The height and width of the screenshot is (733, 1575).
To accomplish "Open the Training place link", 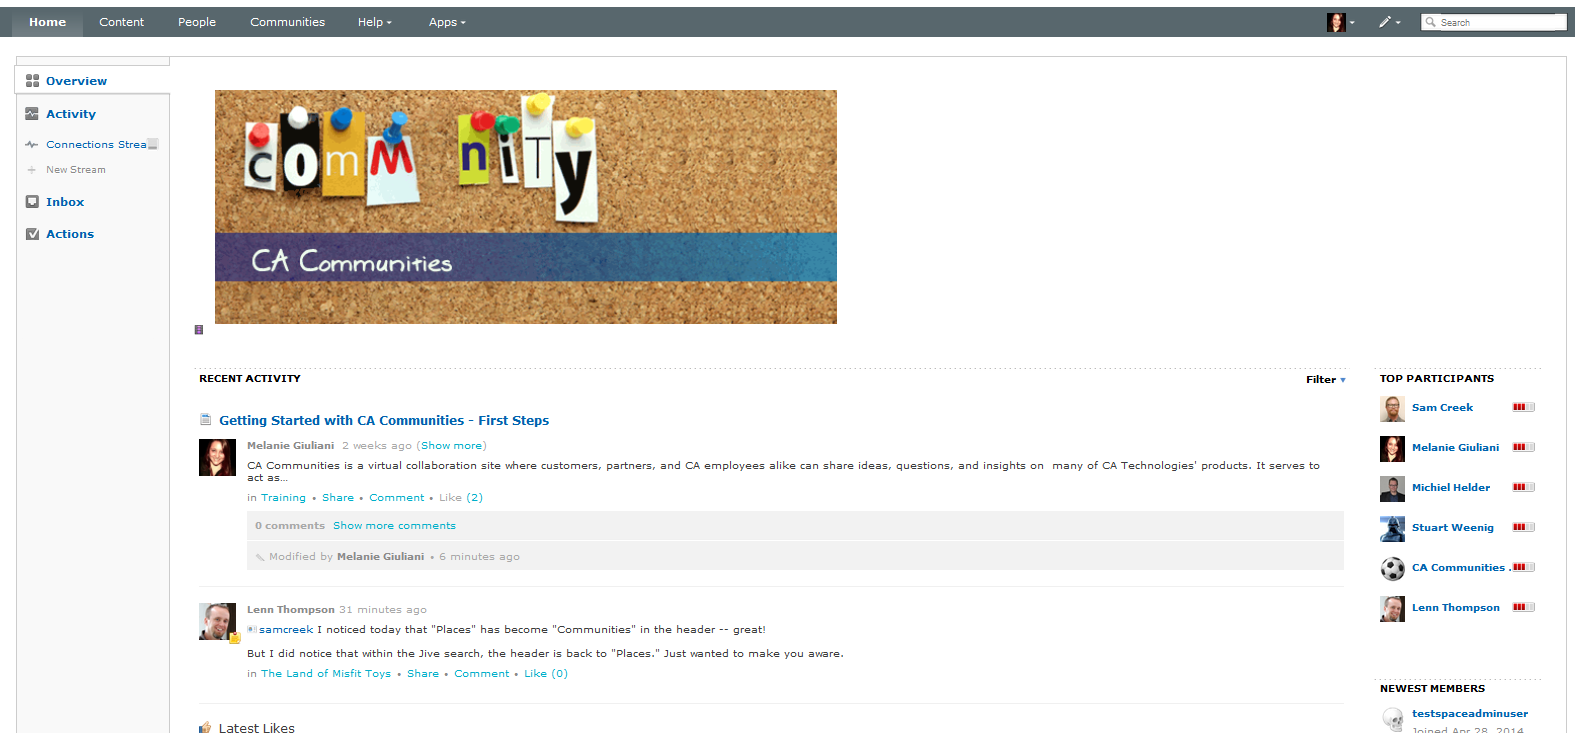I will (x=284, y=498).
